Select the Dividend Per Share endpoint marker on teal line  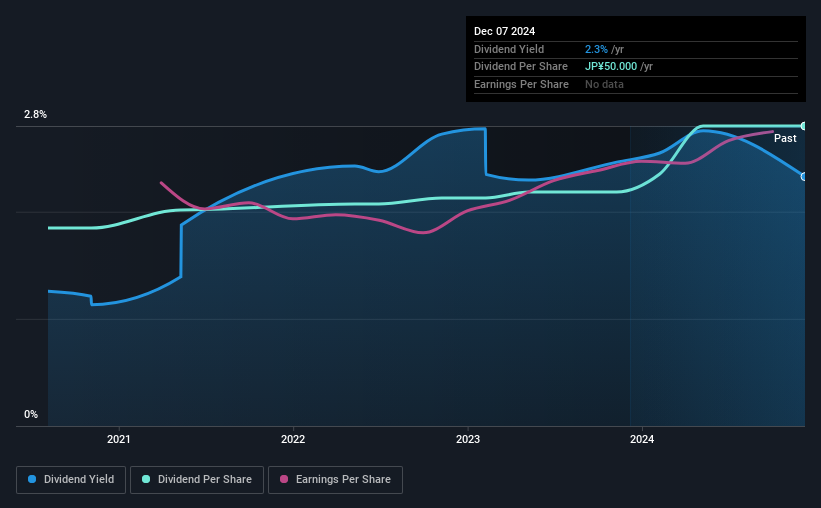pyautogui.click(x=804, y=126)
